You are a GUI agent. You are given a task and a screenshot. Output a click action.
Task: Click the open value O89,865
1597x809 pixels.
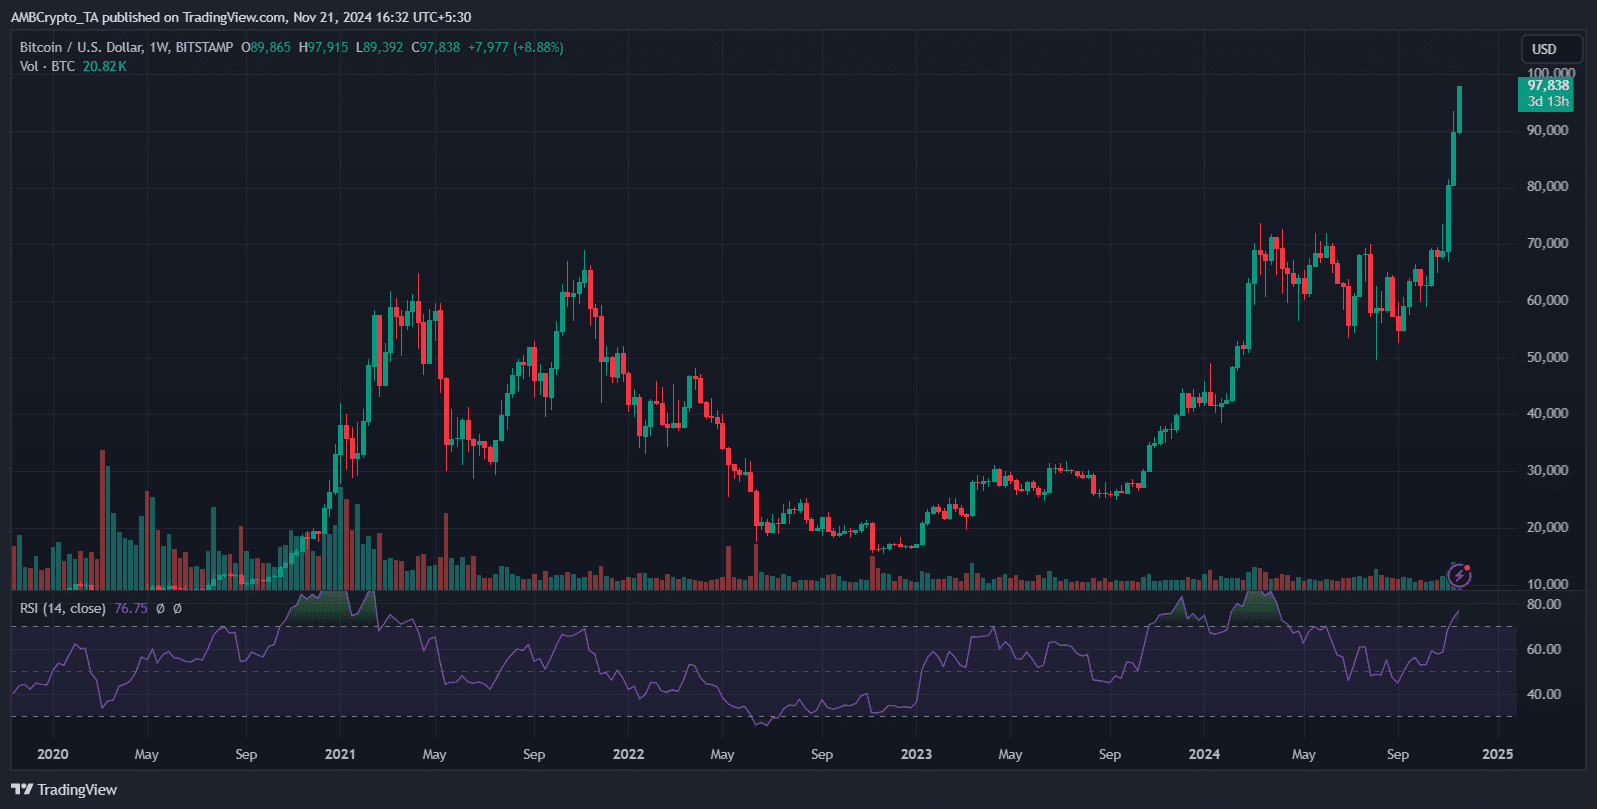pyautogui.click(x=266, y=47)
